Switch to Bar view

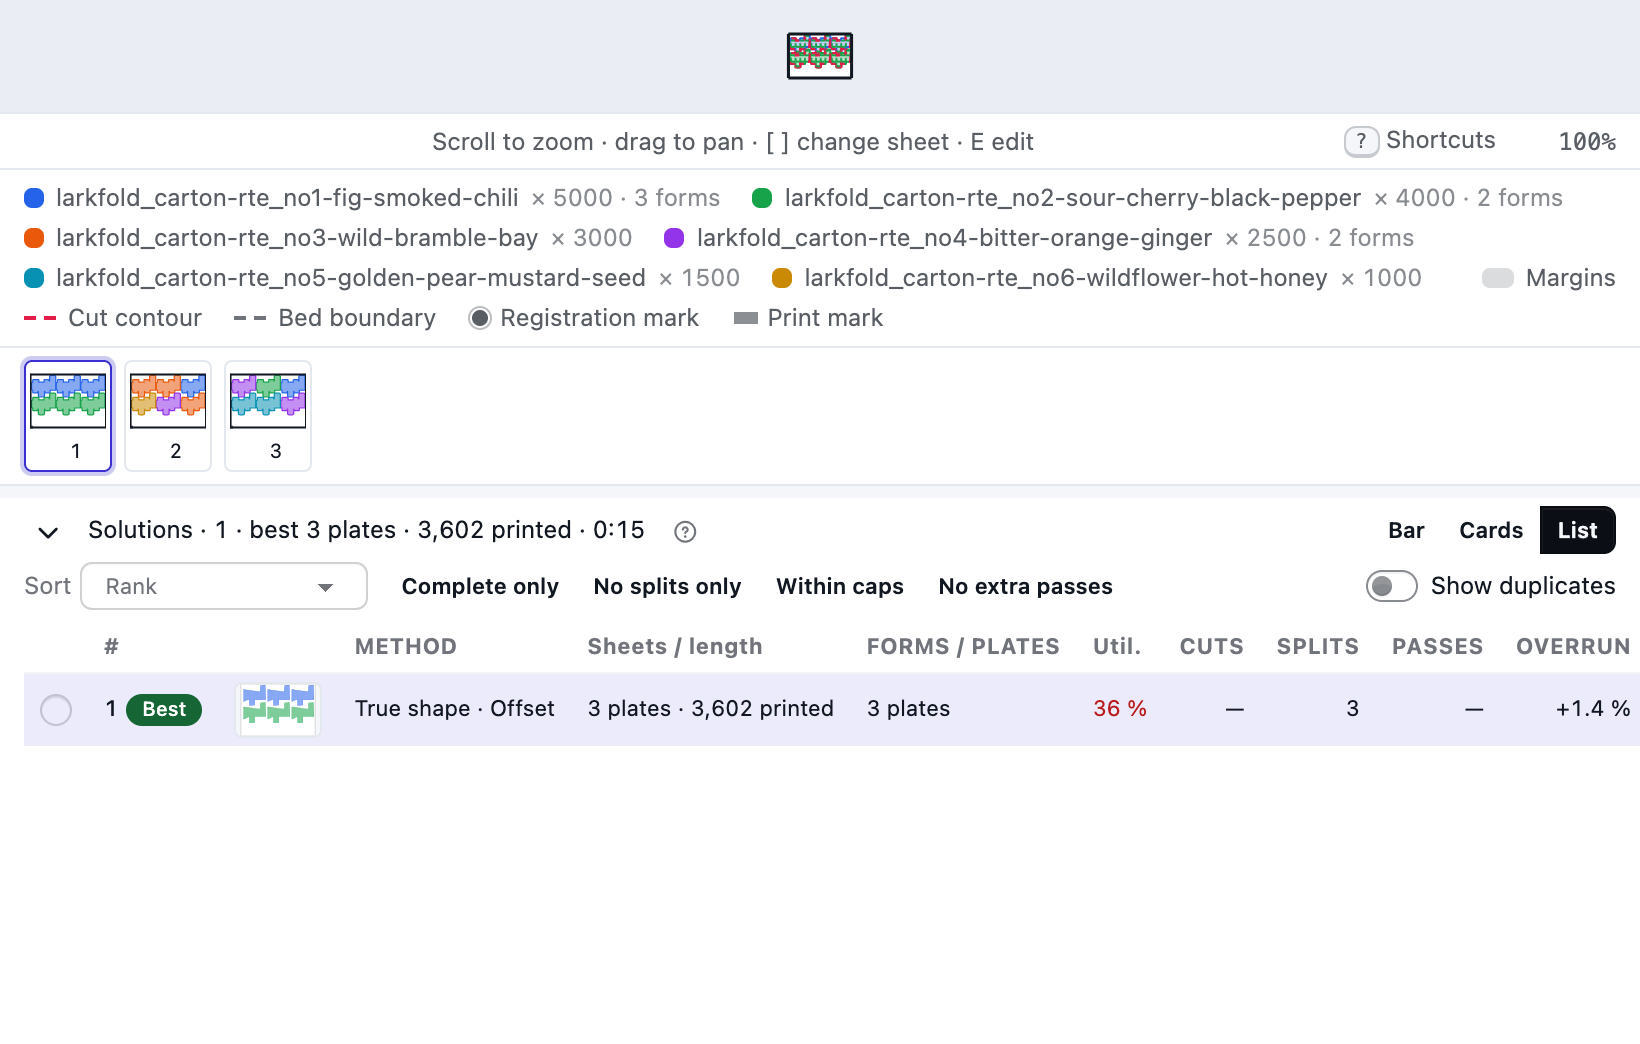1406,531
